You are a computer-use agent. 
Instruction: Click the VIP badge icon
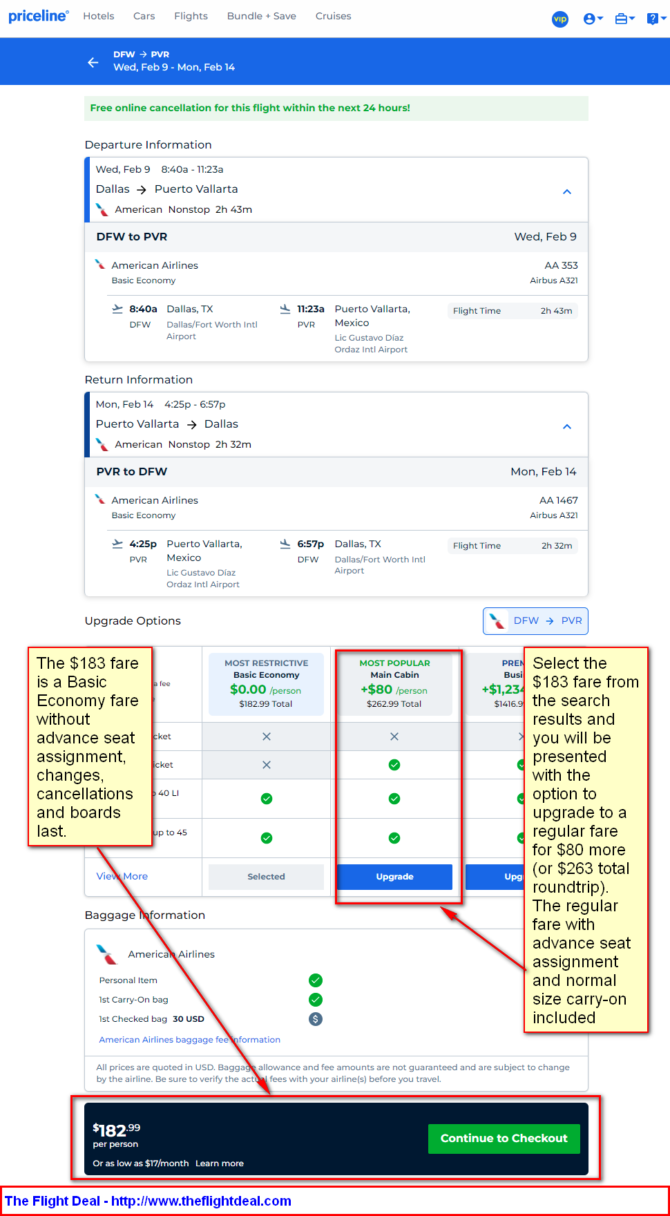pyautogui.click(x=560, y=19)
